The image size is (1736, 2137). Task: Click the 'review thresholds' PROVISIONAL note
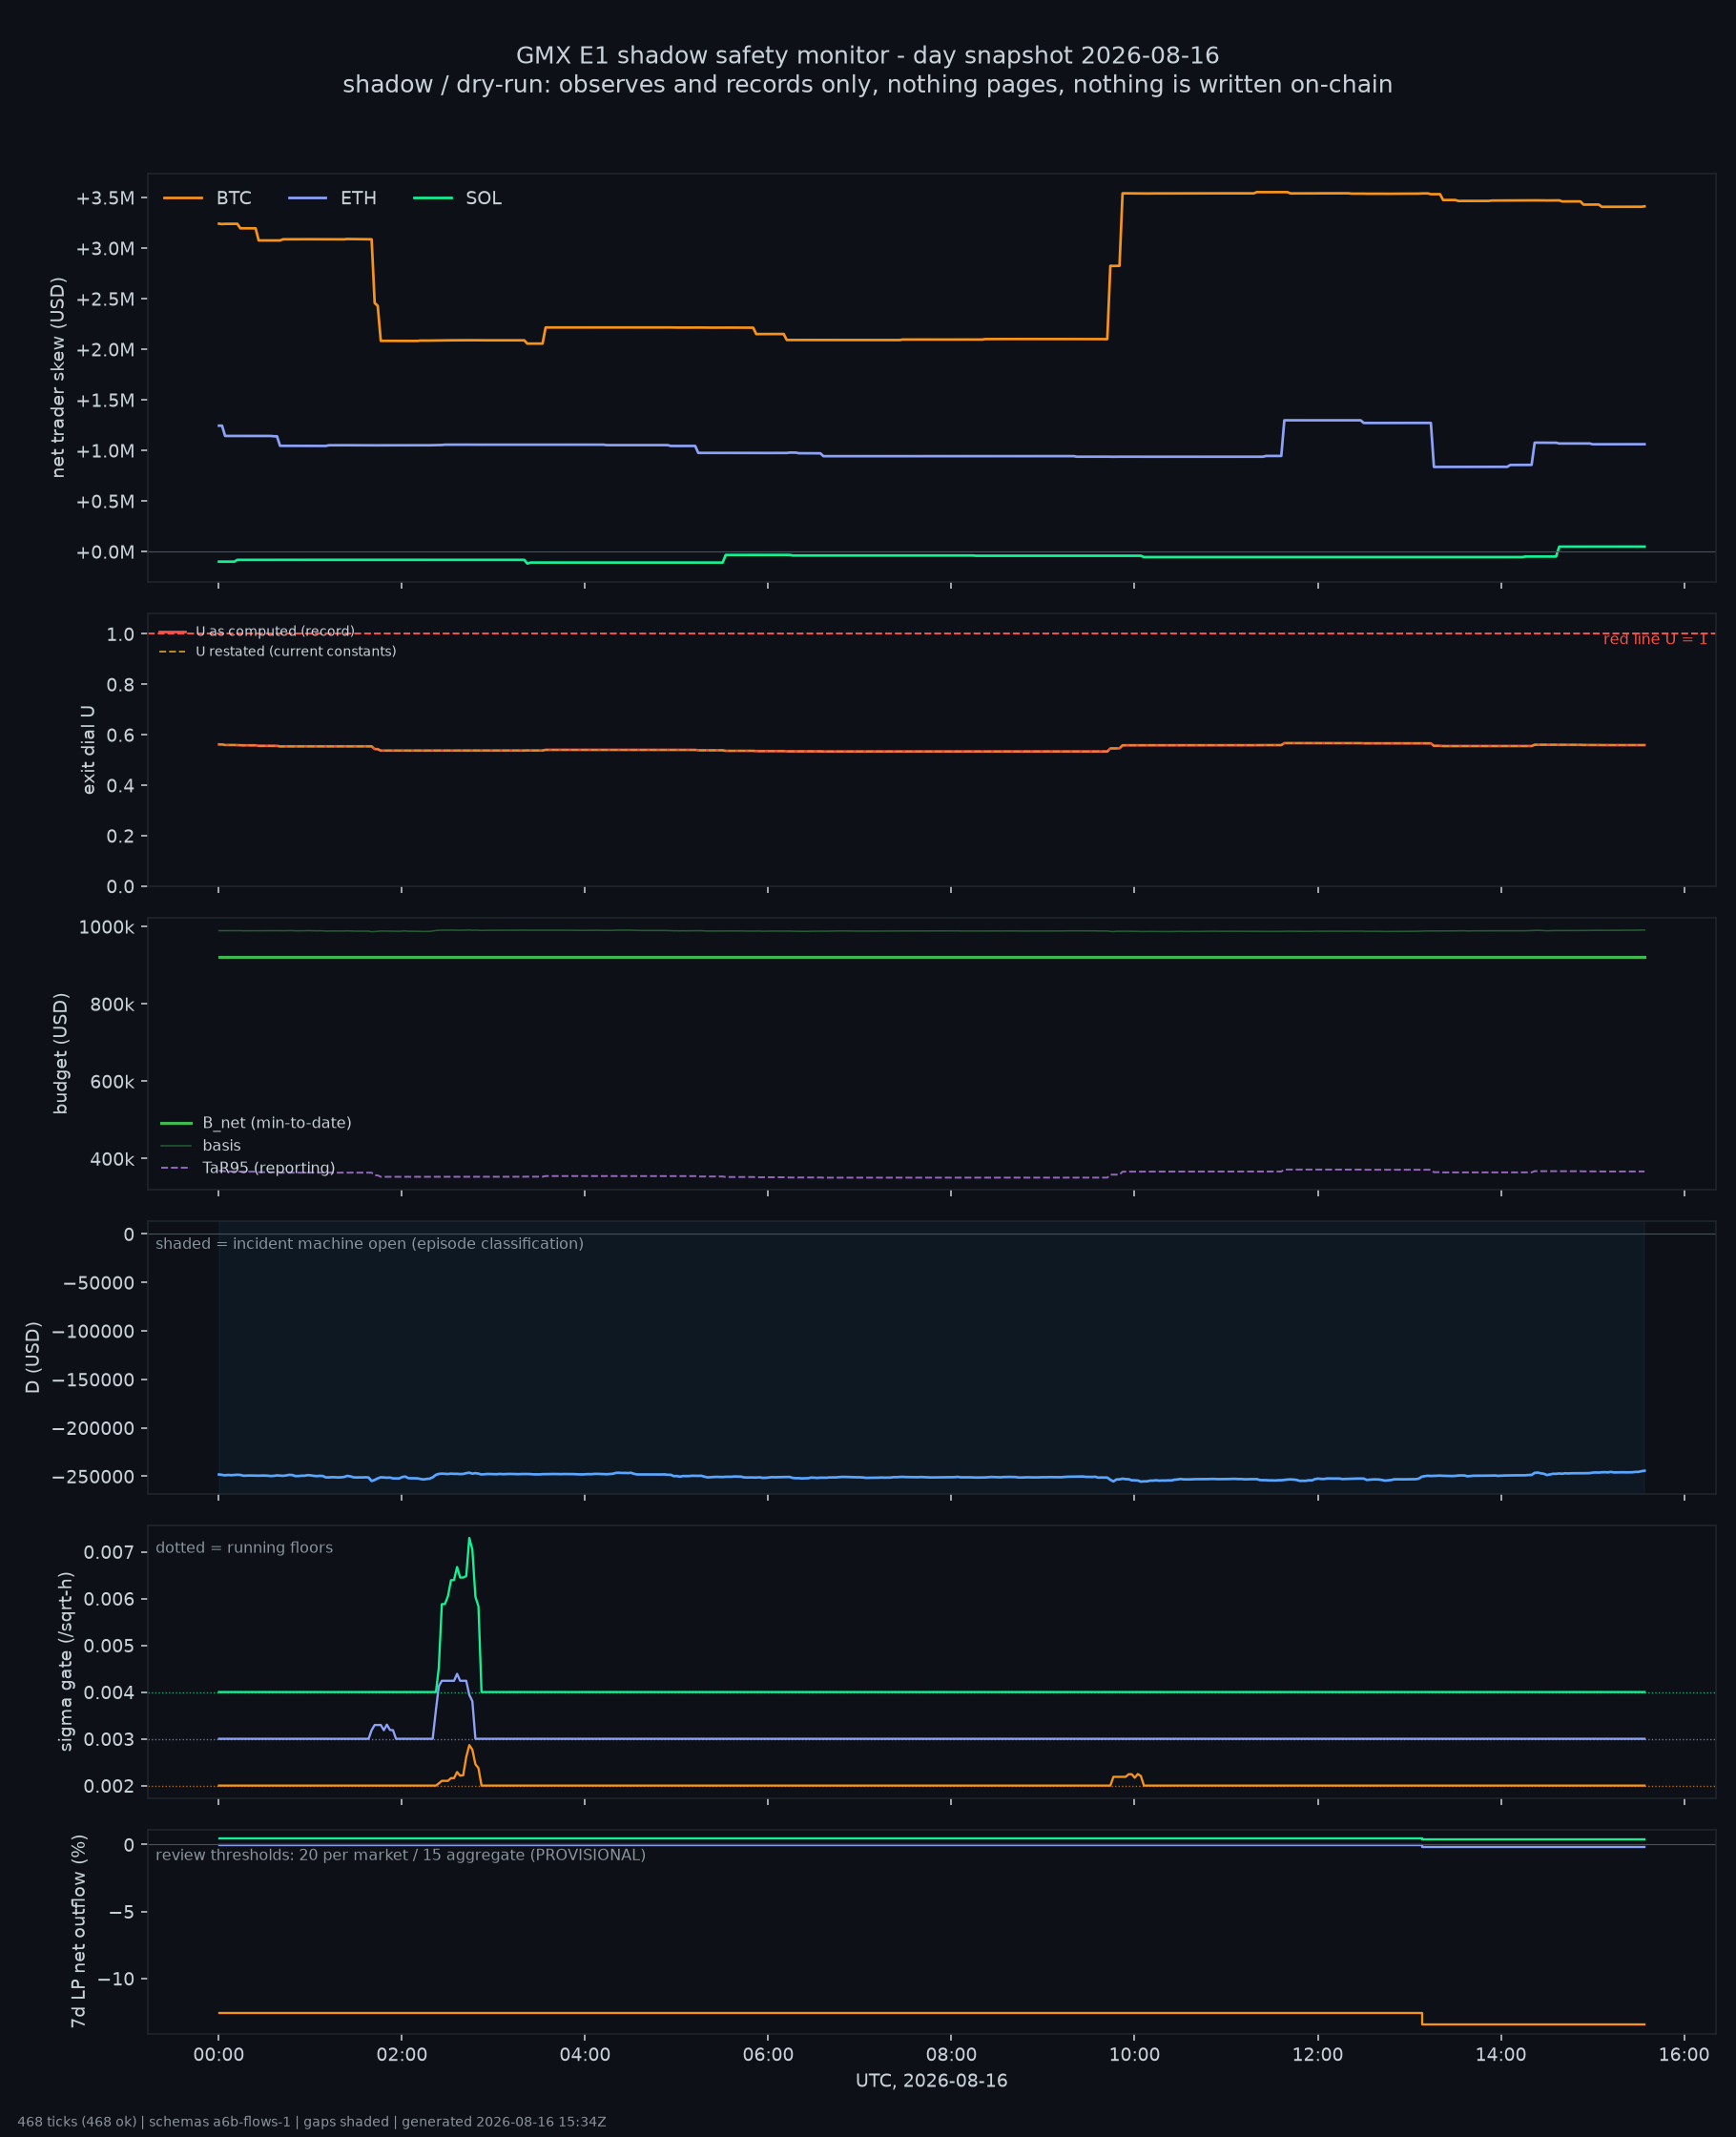pos(401,1856)
